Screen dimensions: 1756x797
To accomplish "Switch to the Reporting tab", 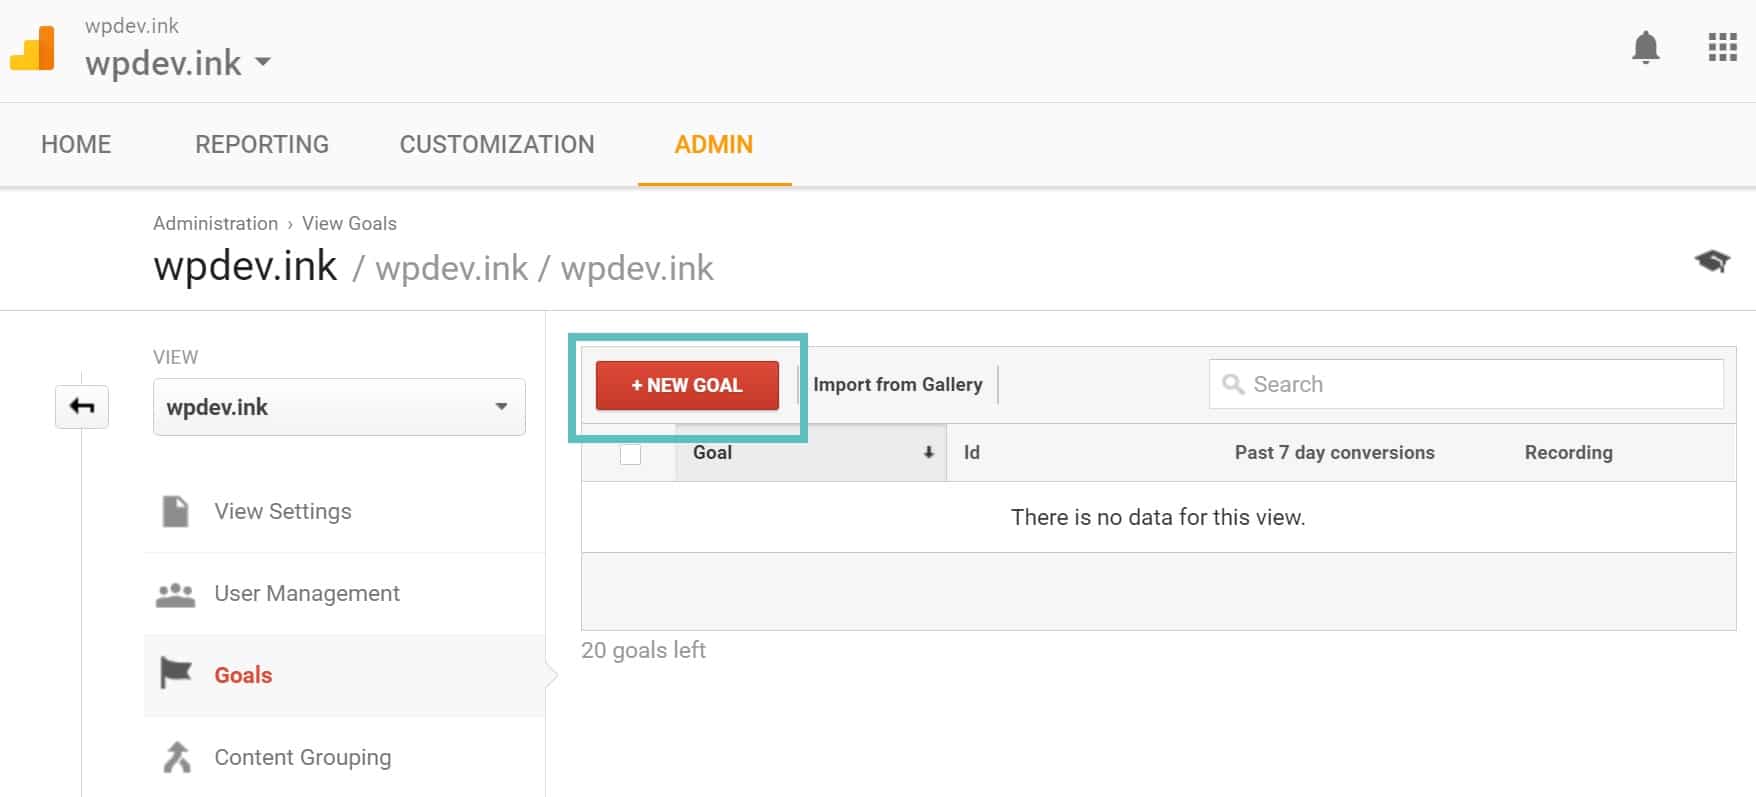I will (262, 144).
